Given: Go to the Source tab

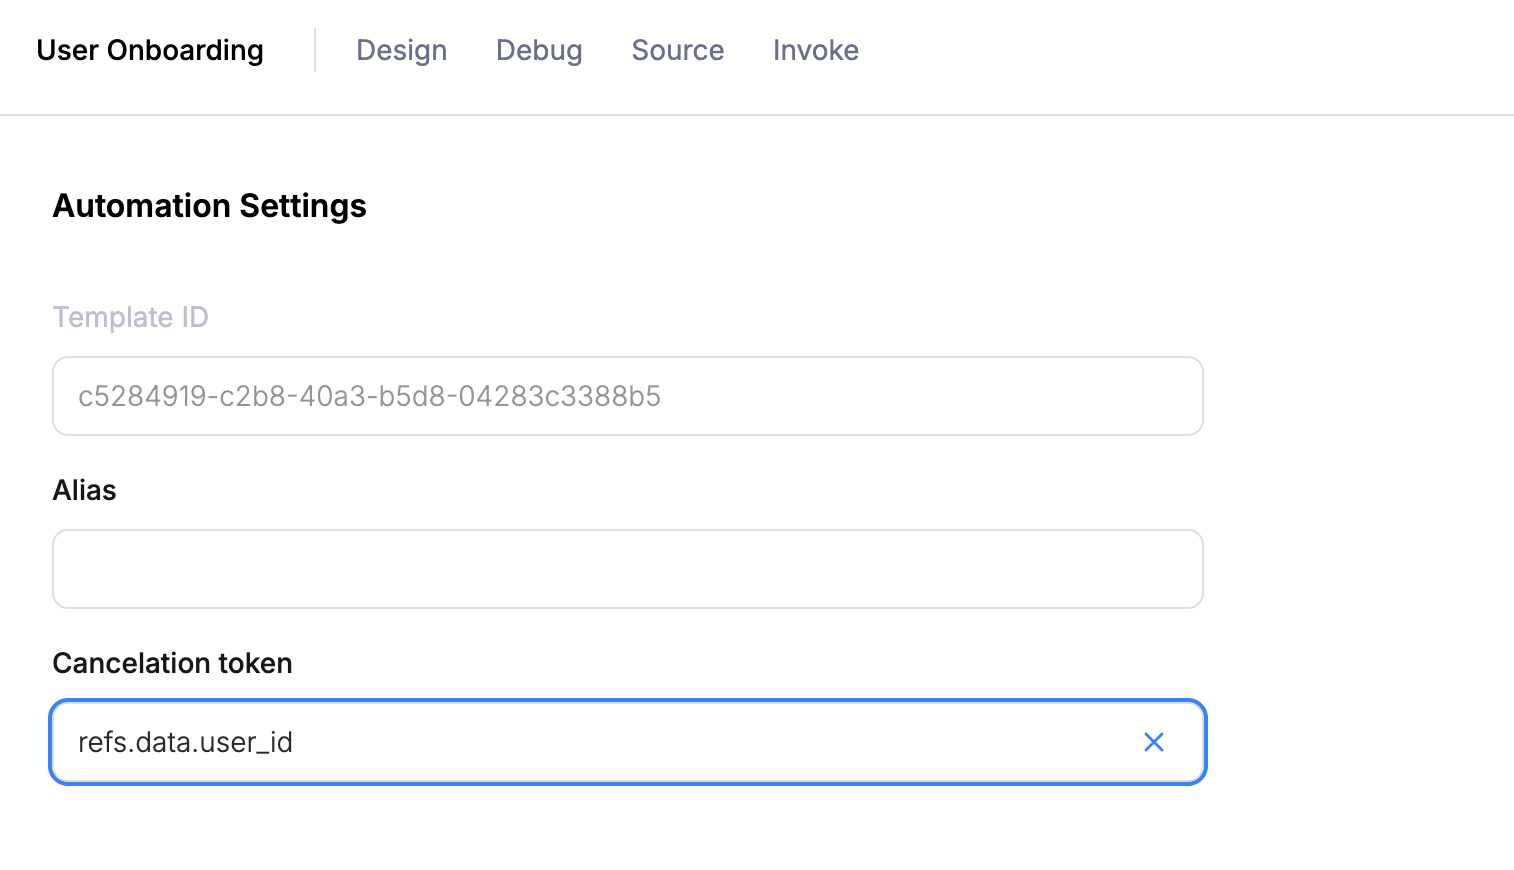Looking at the screenshot, I should pos(677,50).
